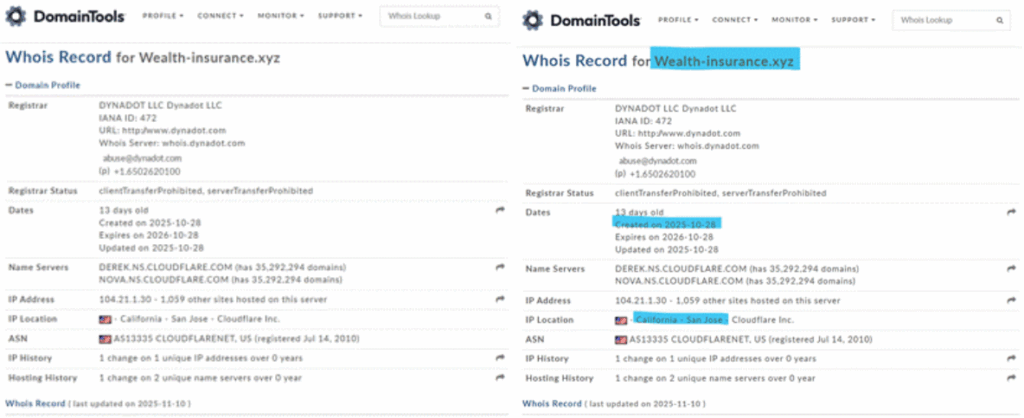Open SUPPORT dropdown menu in left page

click(340, 16)
